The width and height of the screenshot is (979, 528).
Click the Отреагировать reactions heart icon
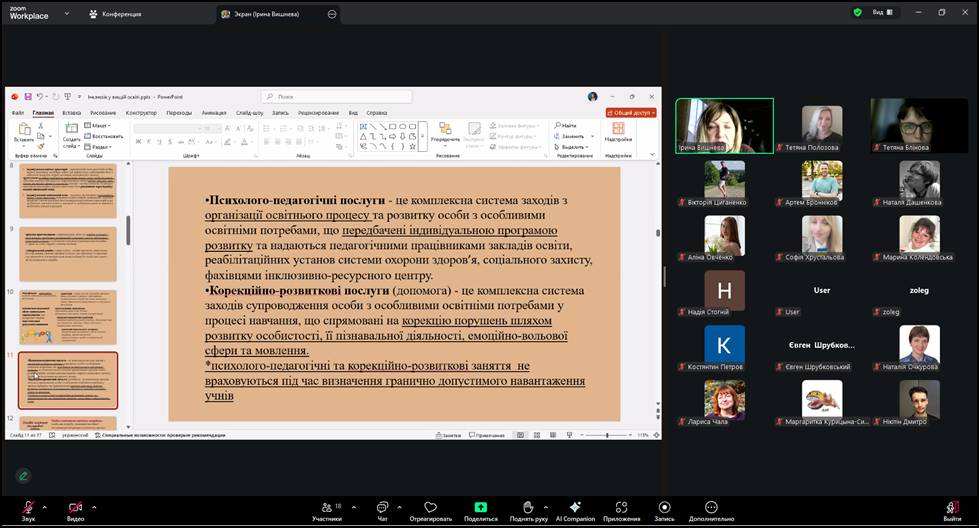[x=431, y=507]
